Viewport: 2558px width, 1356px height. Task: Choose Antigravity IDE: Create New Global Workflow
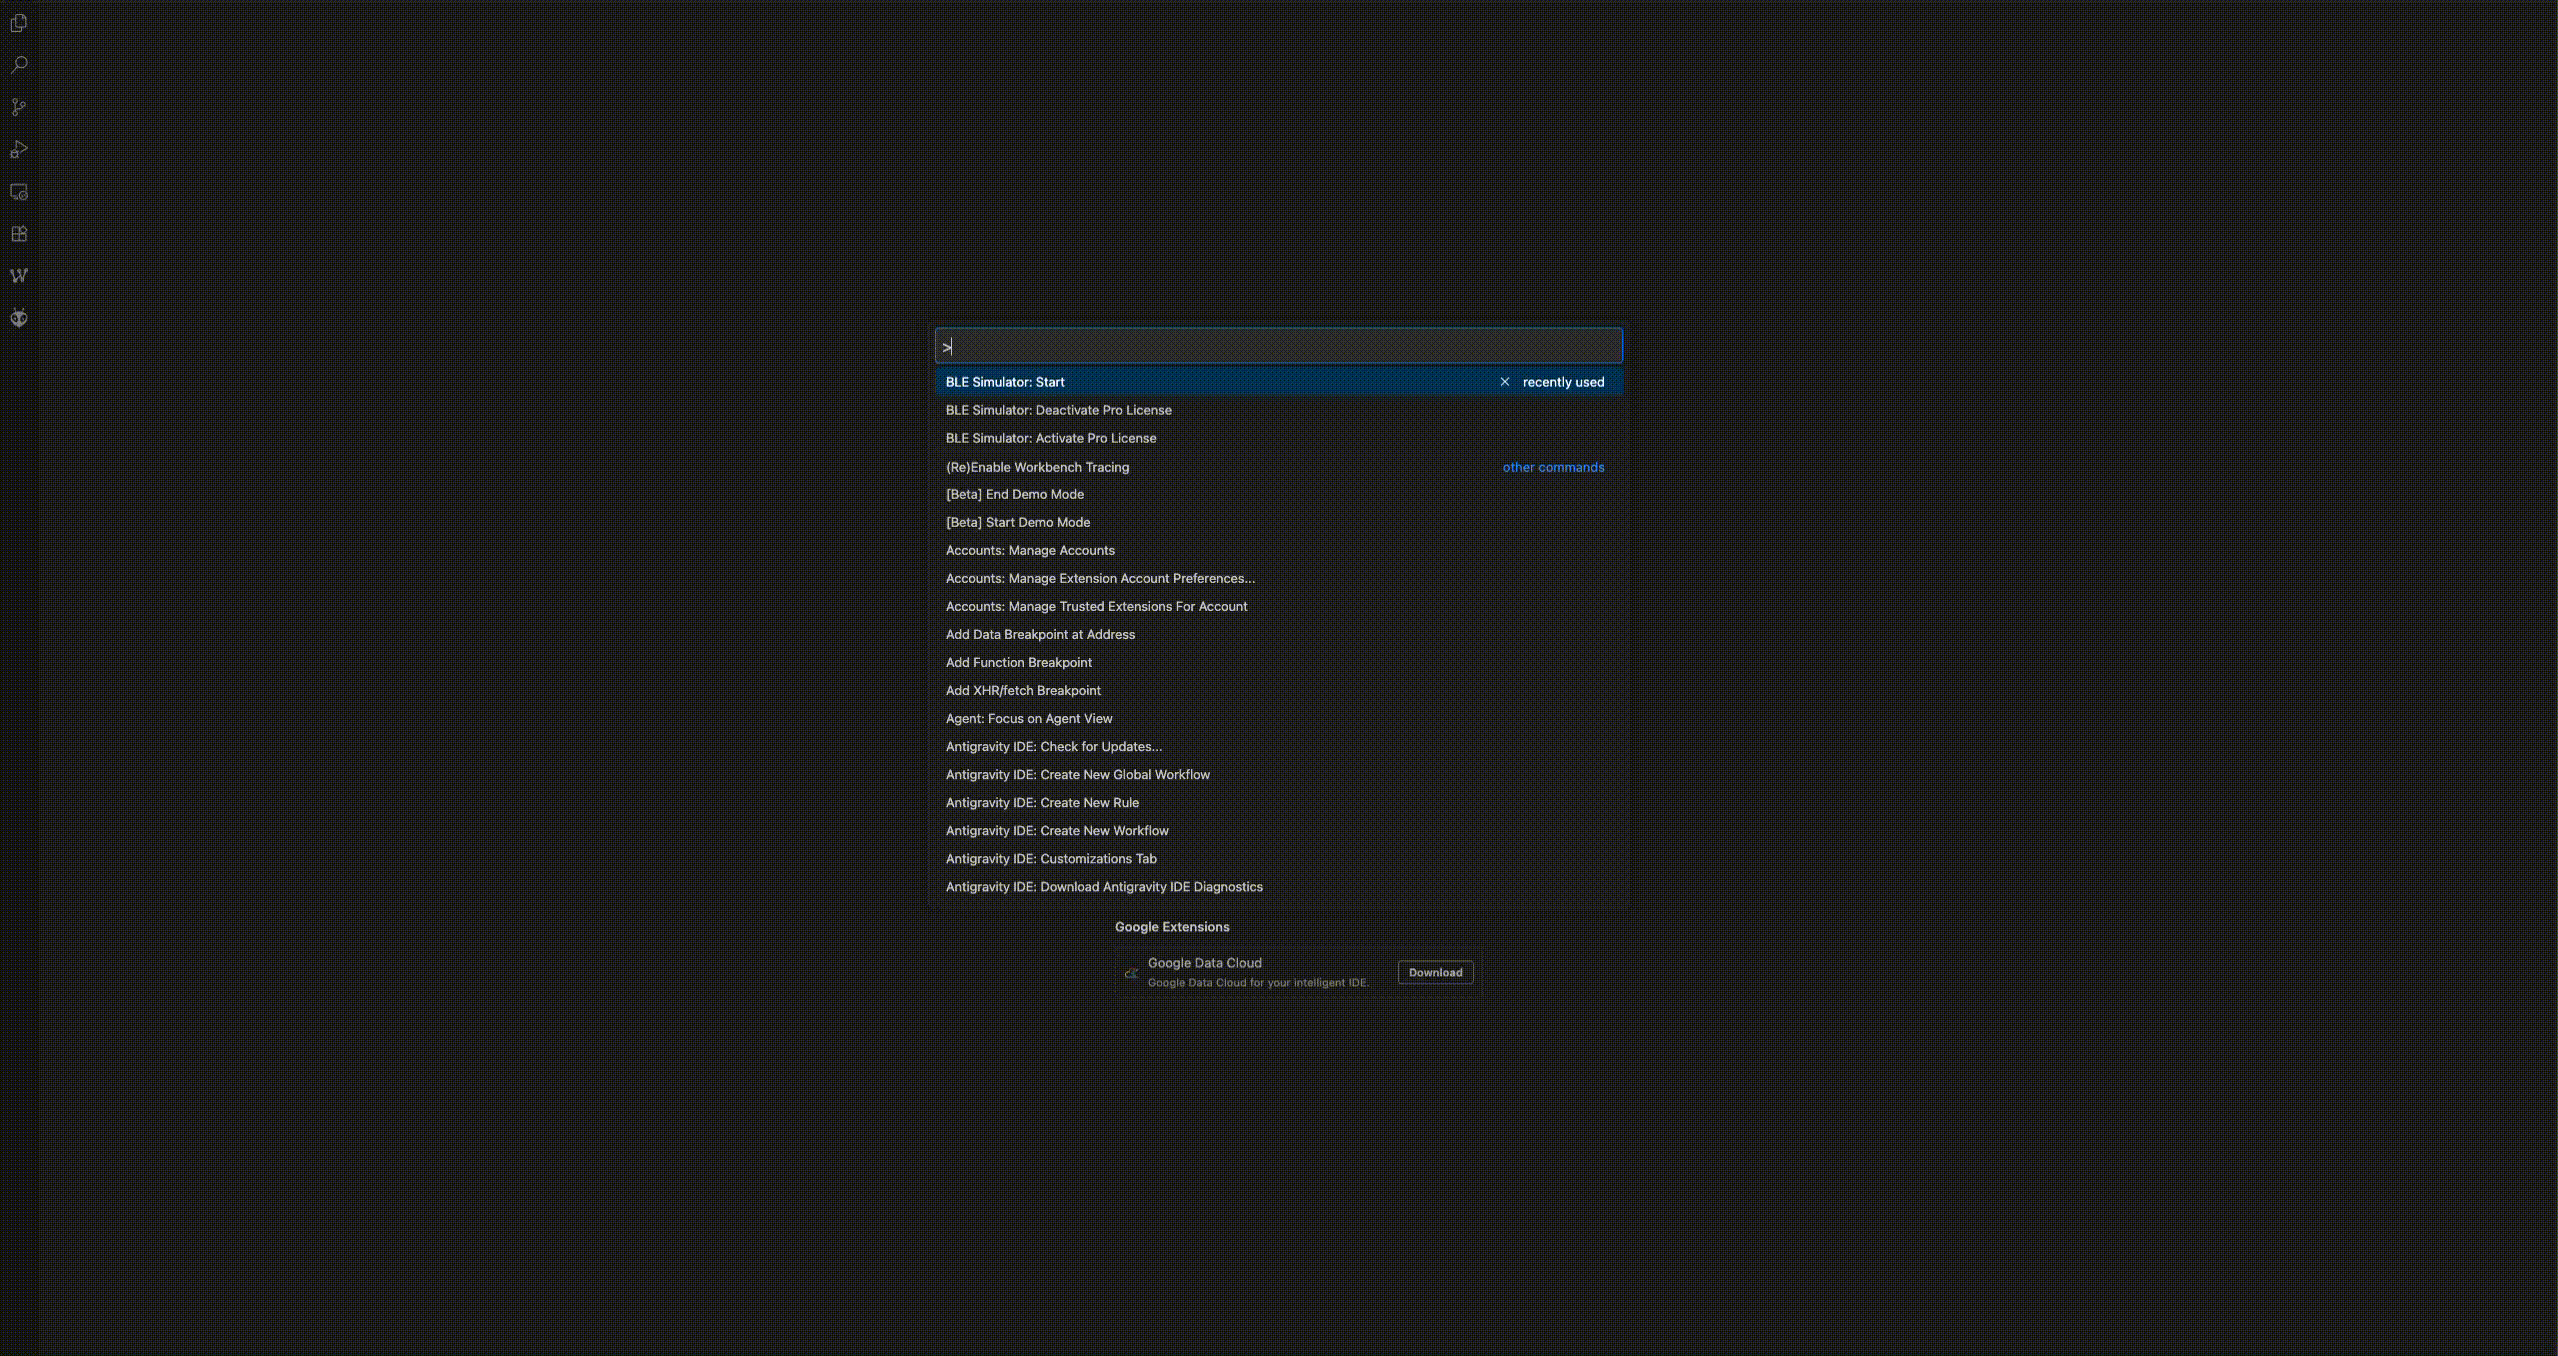1278,774
